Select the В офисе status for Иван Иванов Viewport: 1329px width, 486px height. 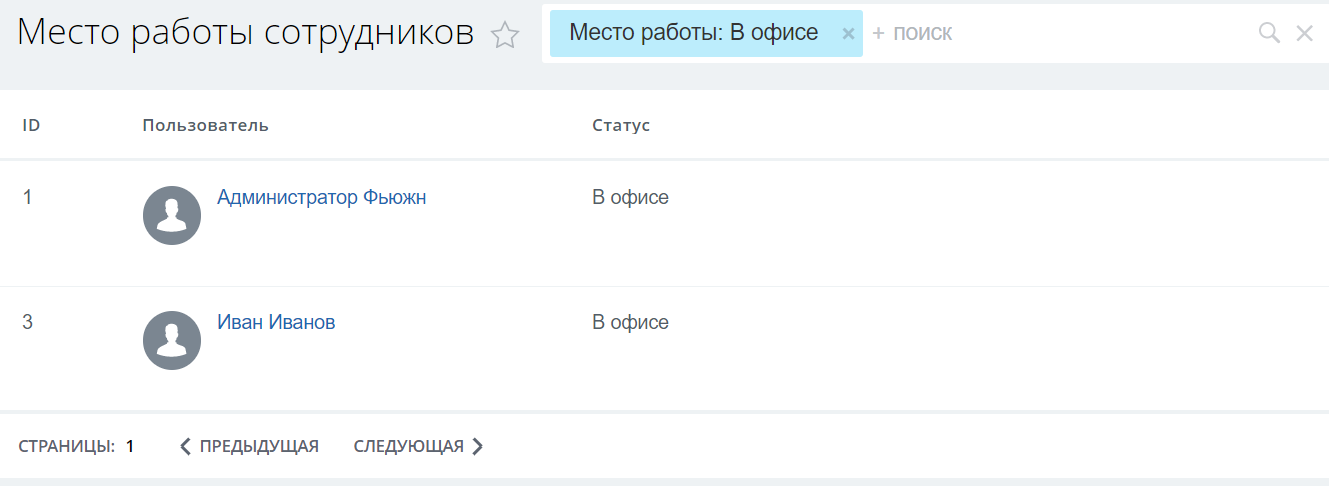pyautogui.click(x=630, y=323)
